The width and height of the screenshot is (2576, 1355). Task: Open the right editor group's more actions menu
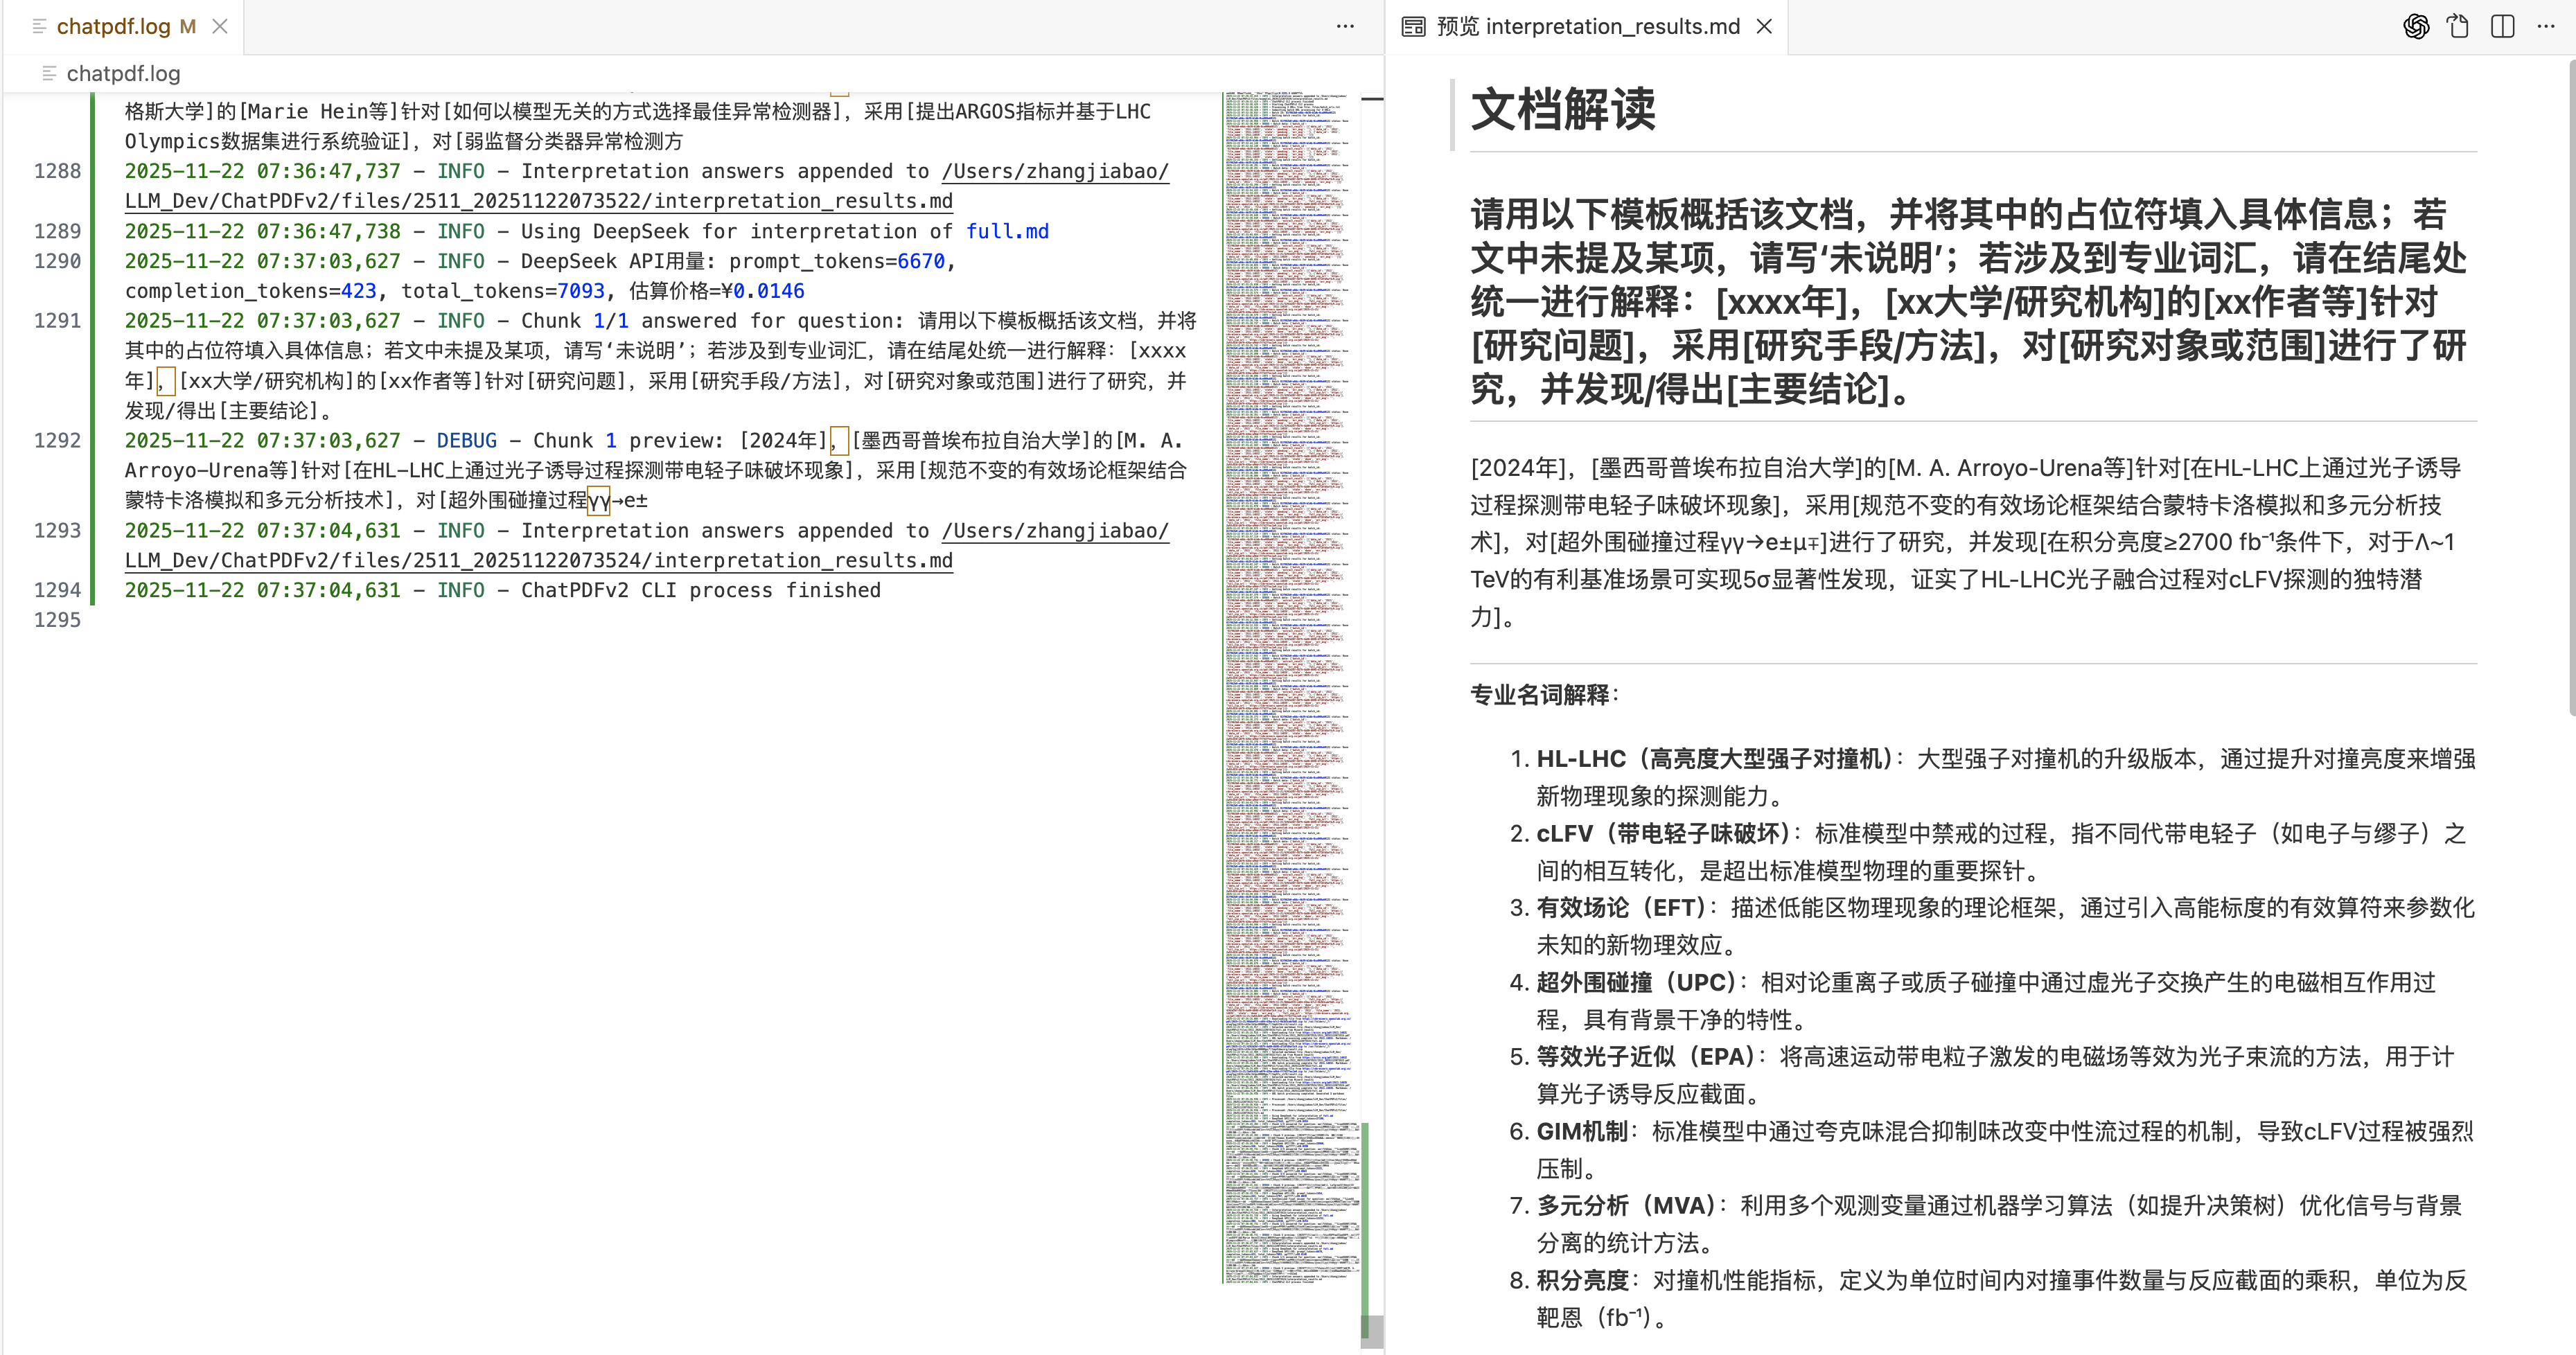click(x=2546, y=27)
